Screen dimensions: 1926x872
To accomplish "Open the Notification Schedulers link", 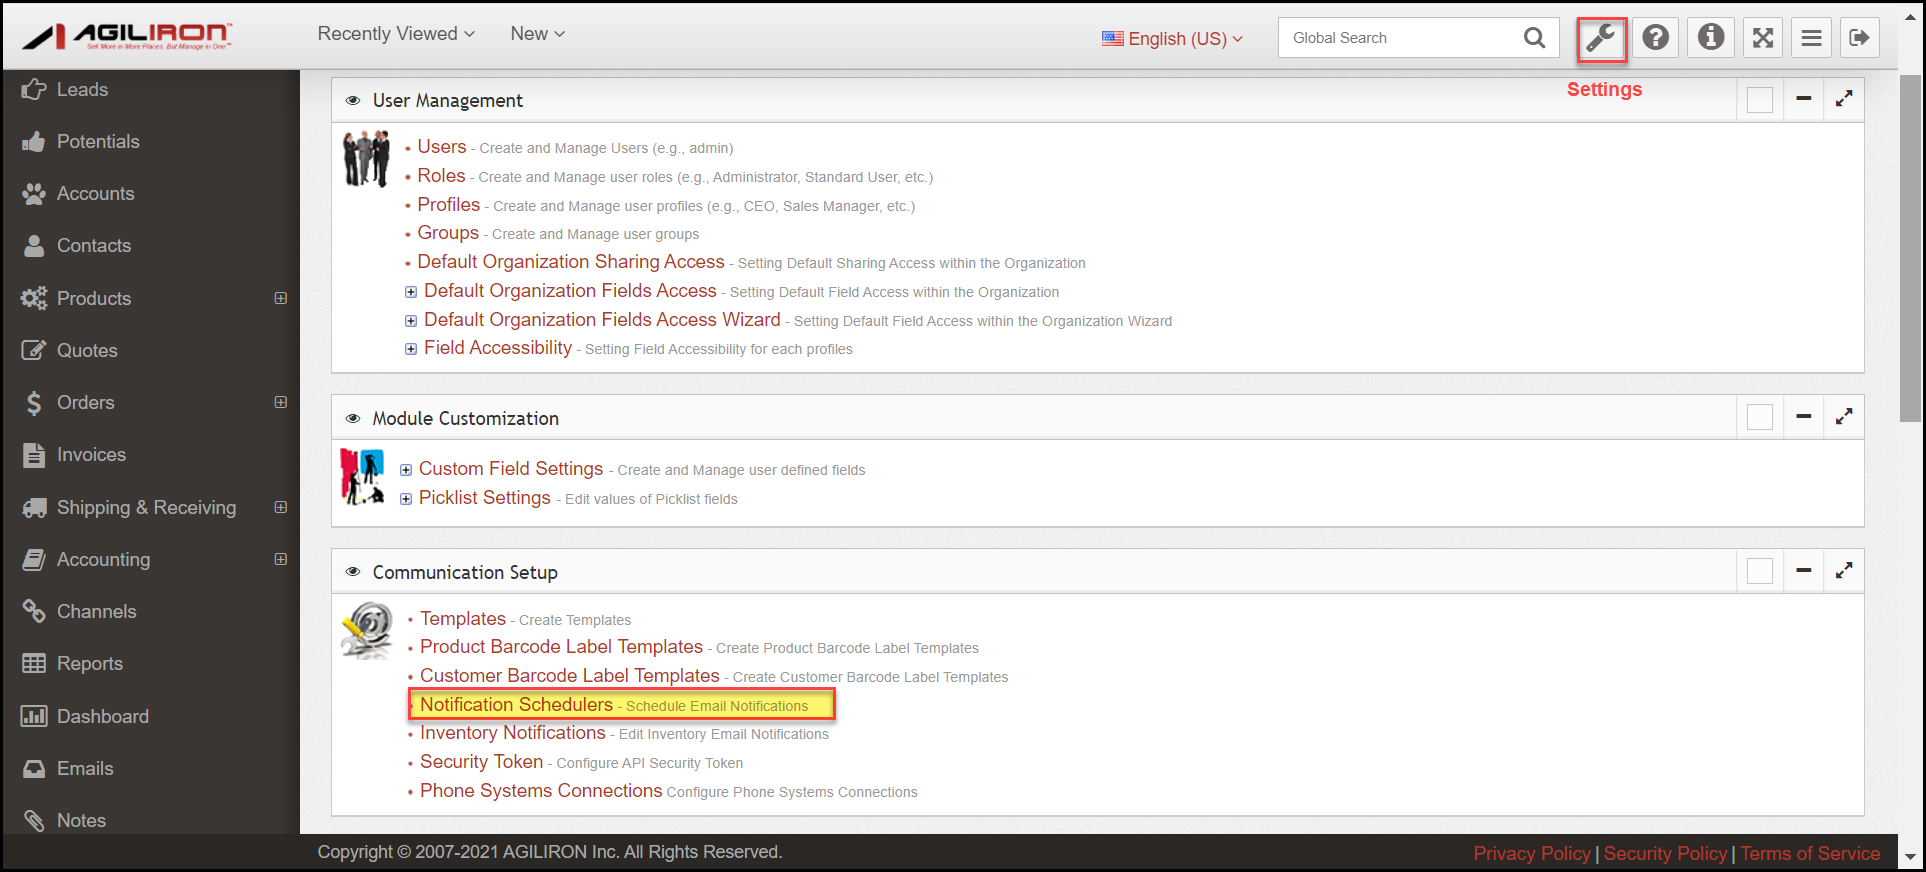I will (516, 705).
